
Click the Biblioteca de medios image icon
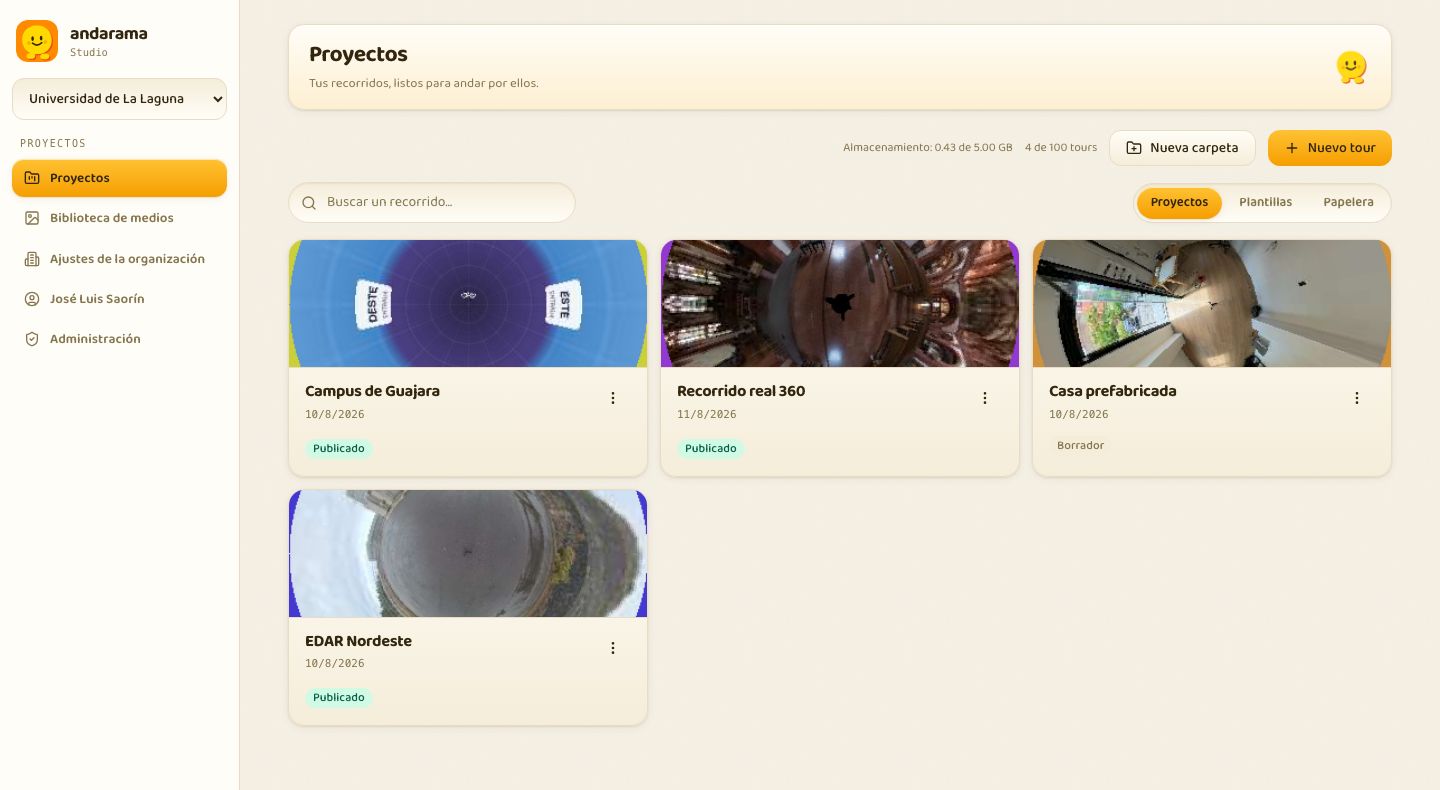pyautogui.click(x=32, y=218)
